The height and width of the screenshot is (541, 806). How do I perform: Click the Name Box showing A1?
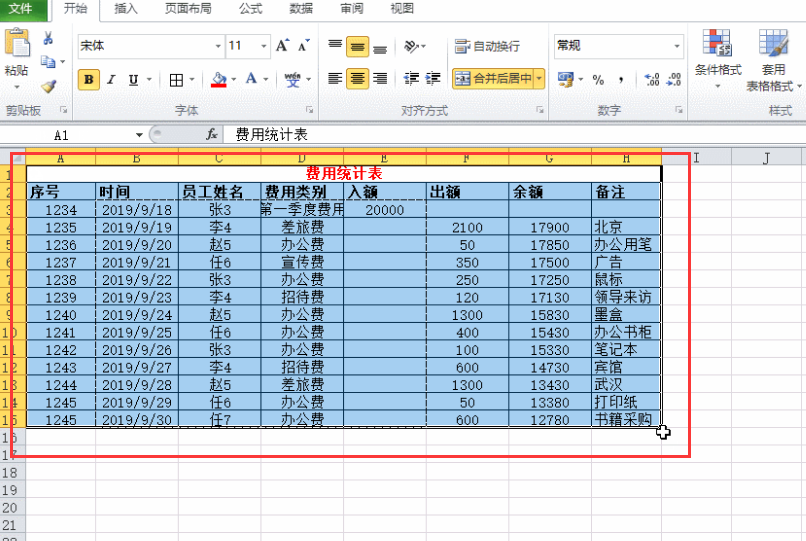[x=67, y=135]
